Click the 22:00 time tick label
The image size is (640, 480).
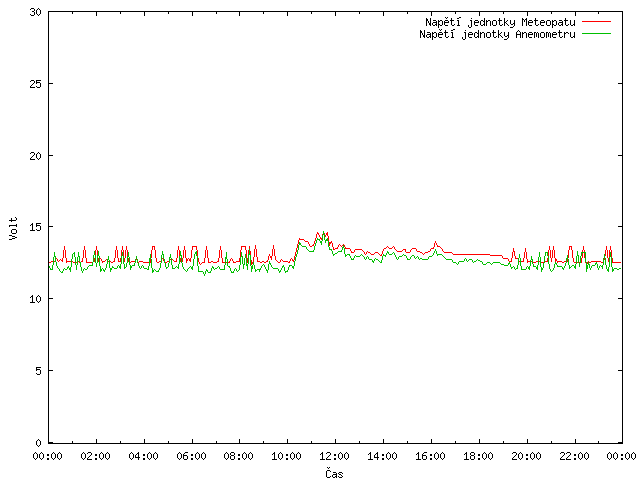click(574, 456)
